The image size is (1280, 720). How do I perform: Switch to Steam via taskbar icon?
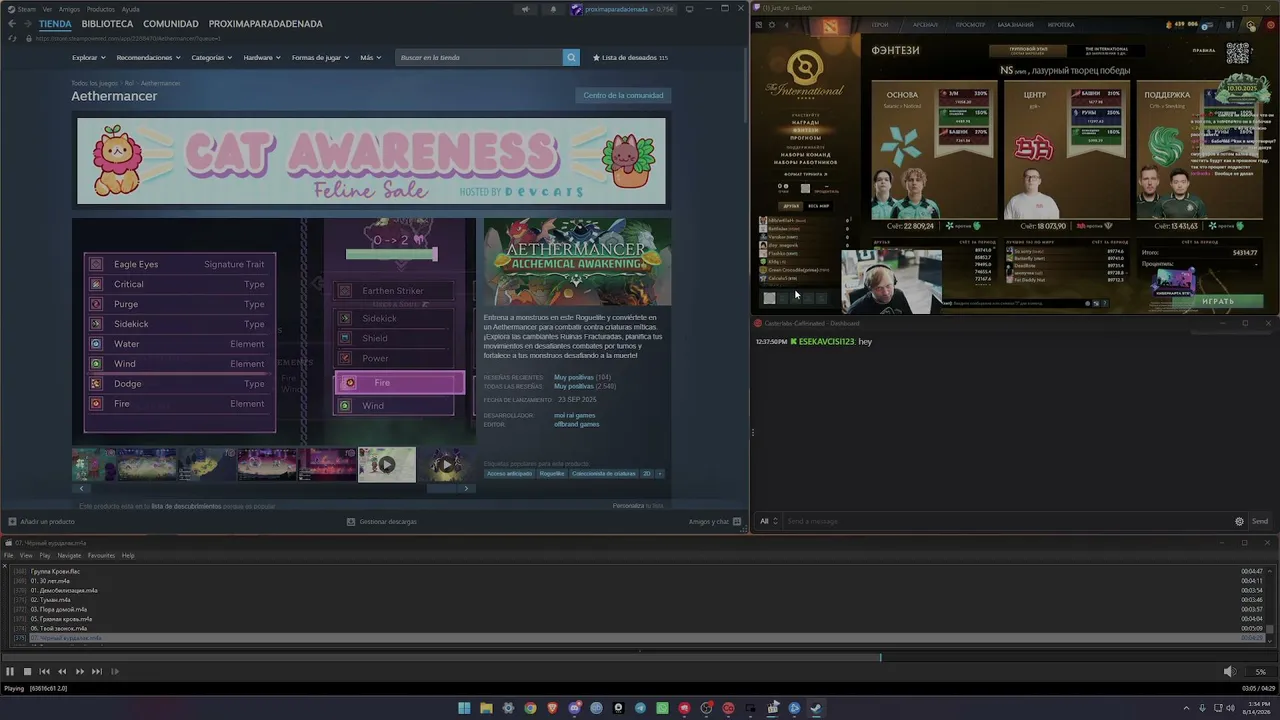tap(816, 708)
